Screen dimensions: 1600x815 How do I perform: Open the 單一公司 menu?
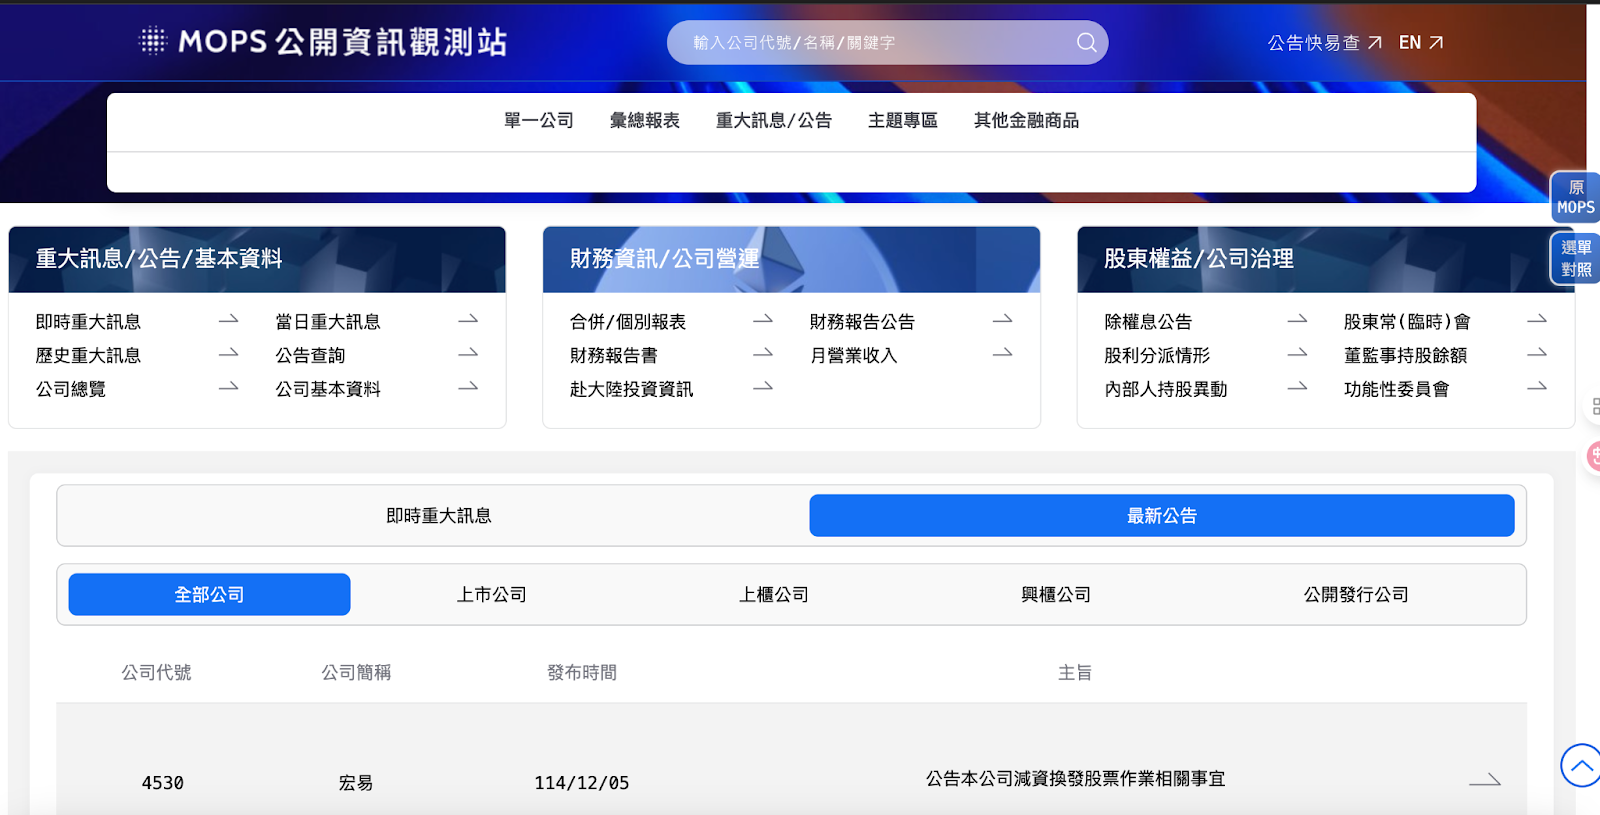point(539,121)
